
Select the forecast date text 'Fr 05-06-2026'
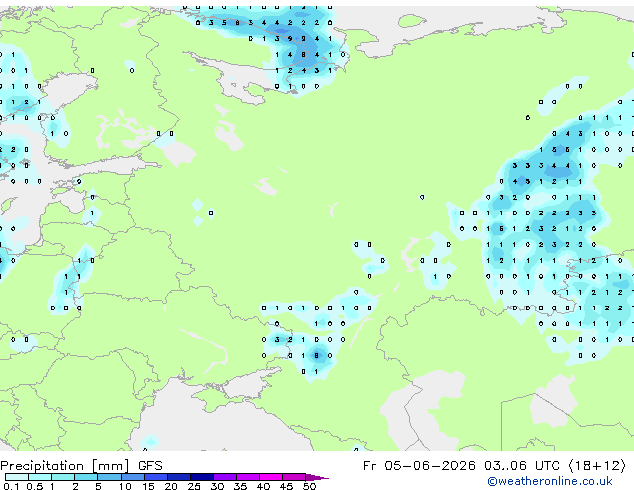point(419,466)
